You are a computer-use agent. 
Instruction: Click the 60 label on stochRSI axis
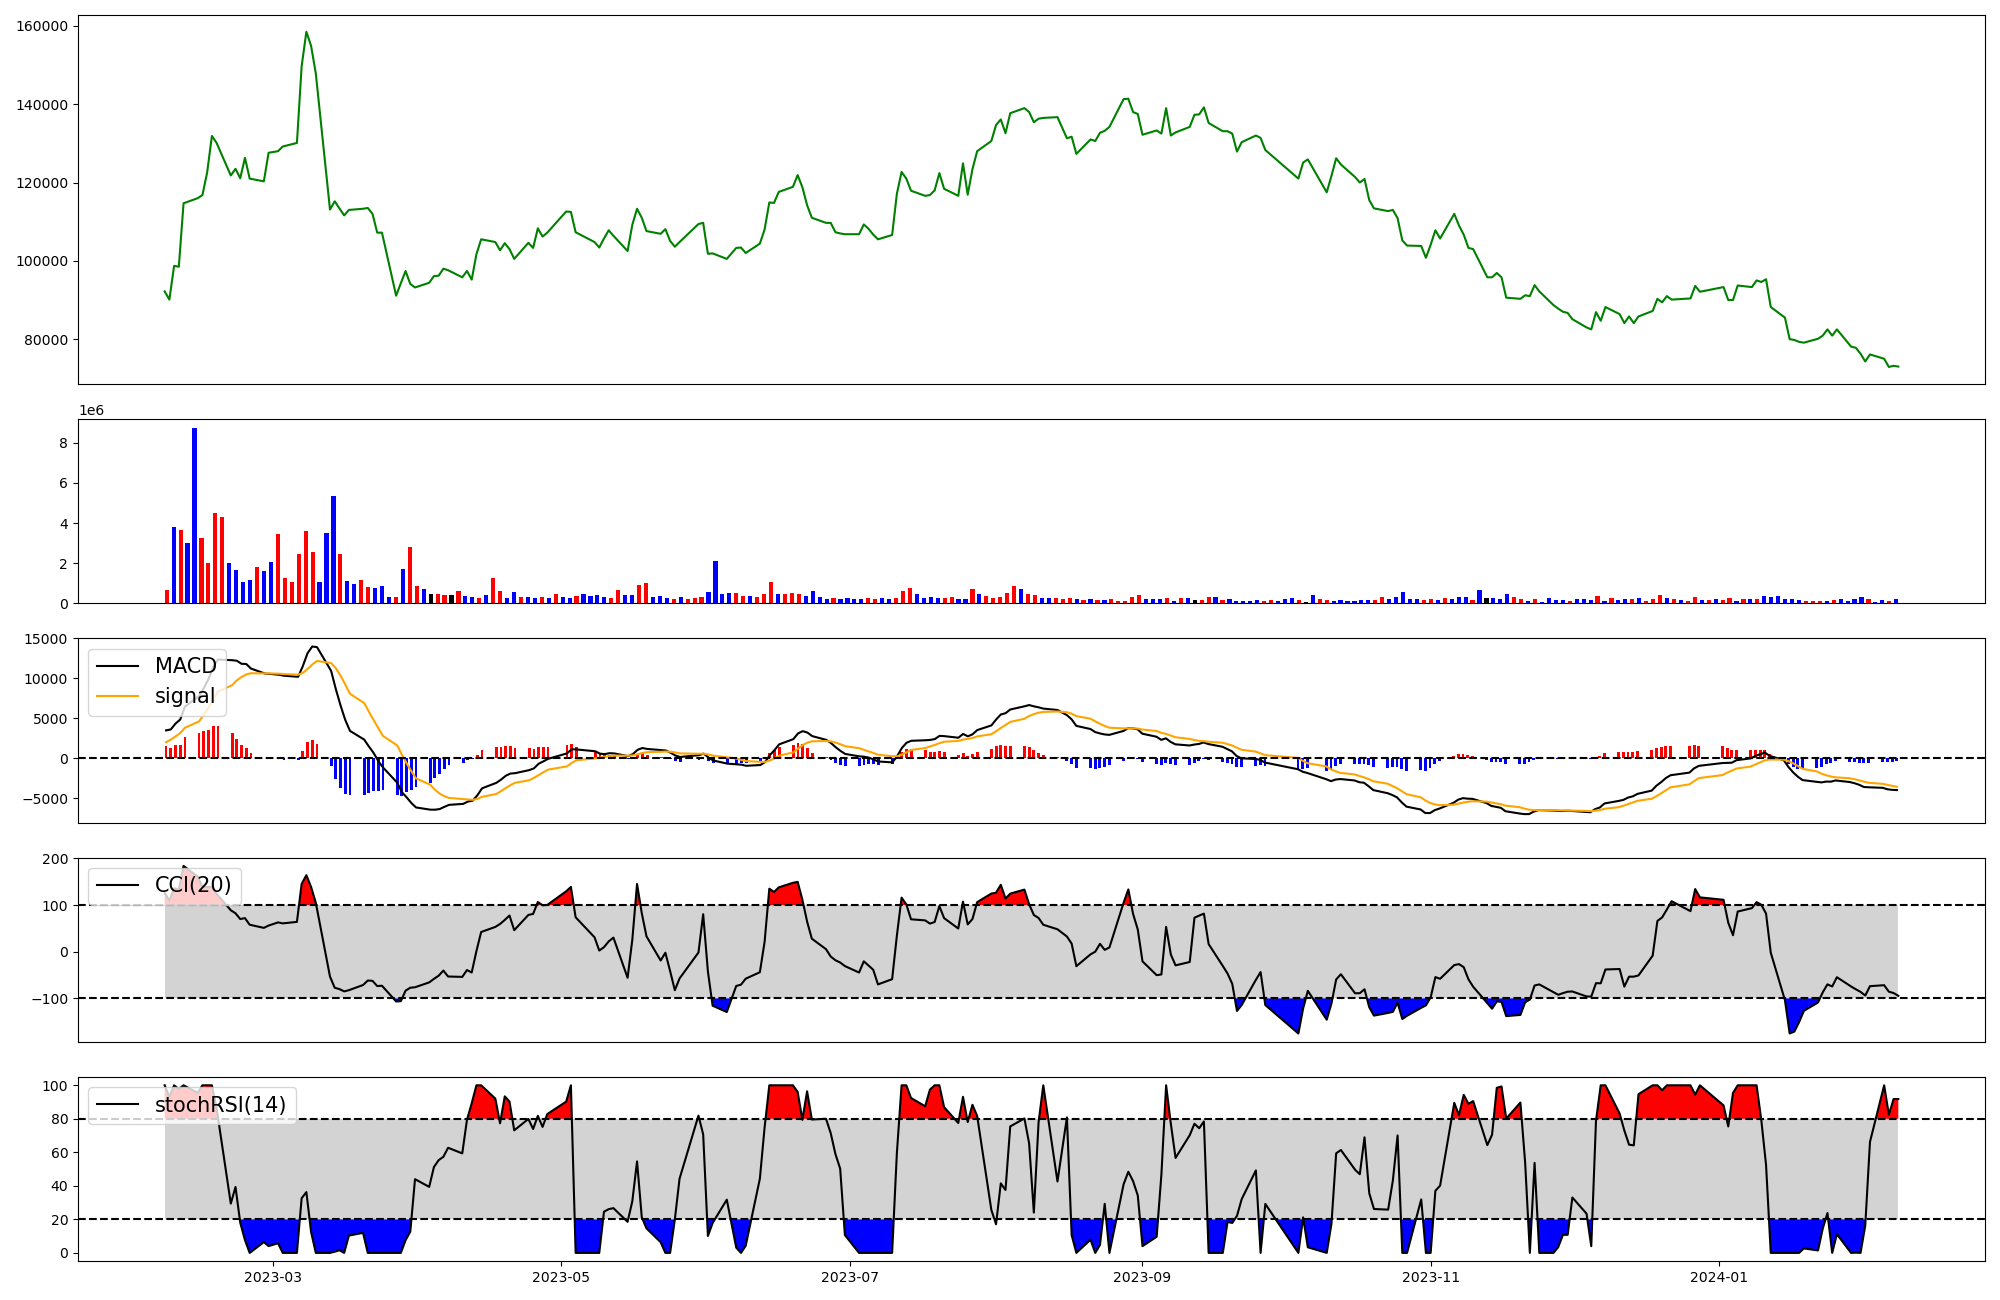tap(60, 1153)
